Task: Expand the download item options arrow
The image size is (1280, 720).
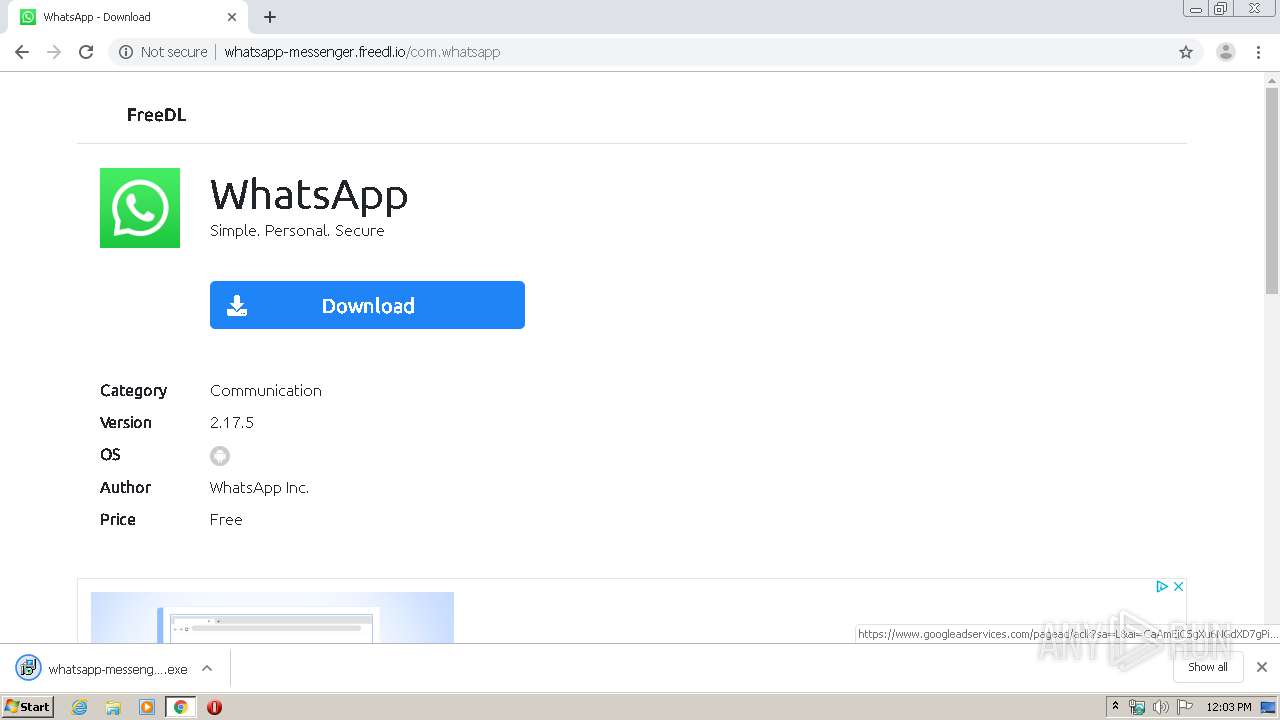Action: pyautogui.click(x=207, y=668)
